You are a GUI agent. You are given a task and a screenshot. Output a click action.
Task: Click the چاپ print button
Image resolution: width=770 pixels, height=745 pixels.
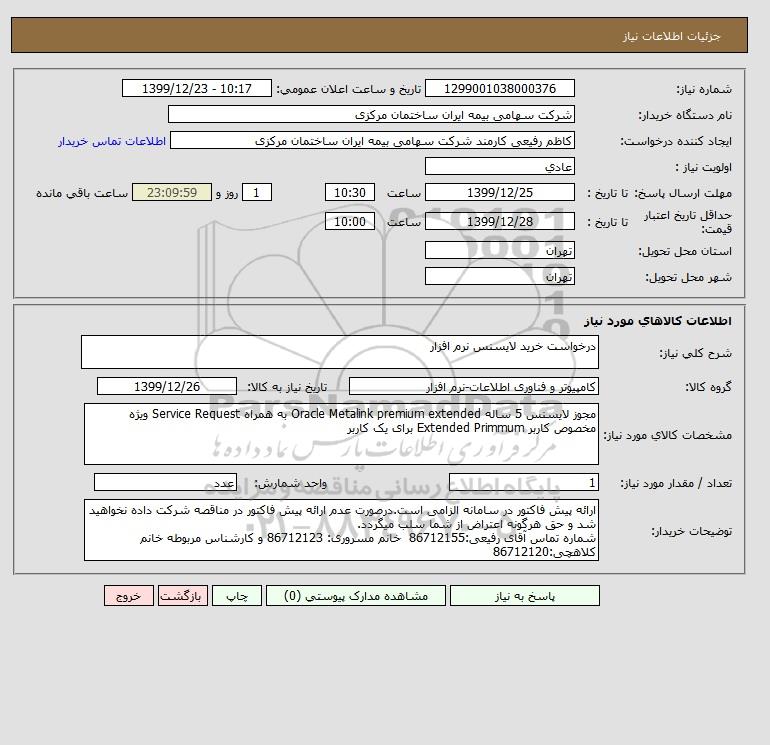[237, 596]
